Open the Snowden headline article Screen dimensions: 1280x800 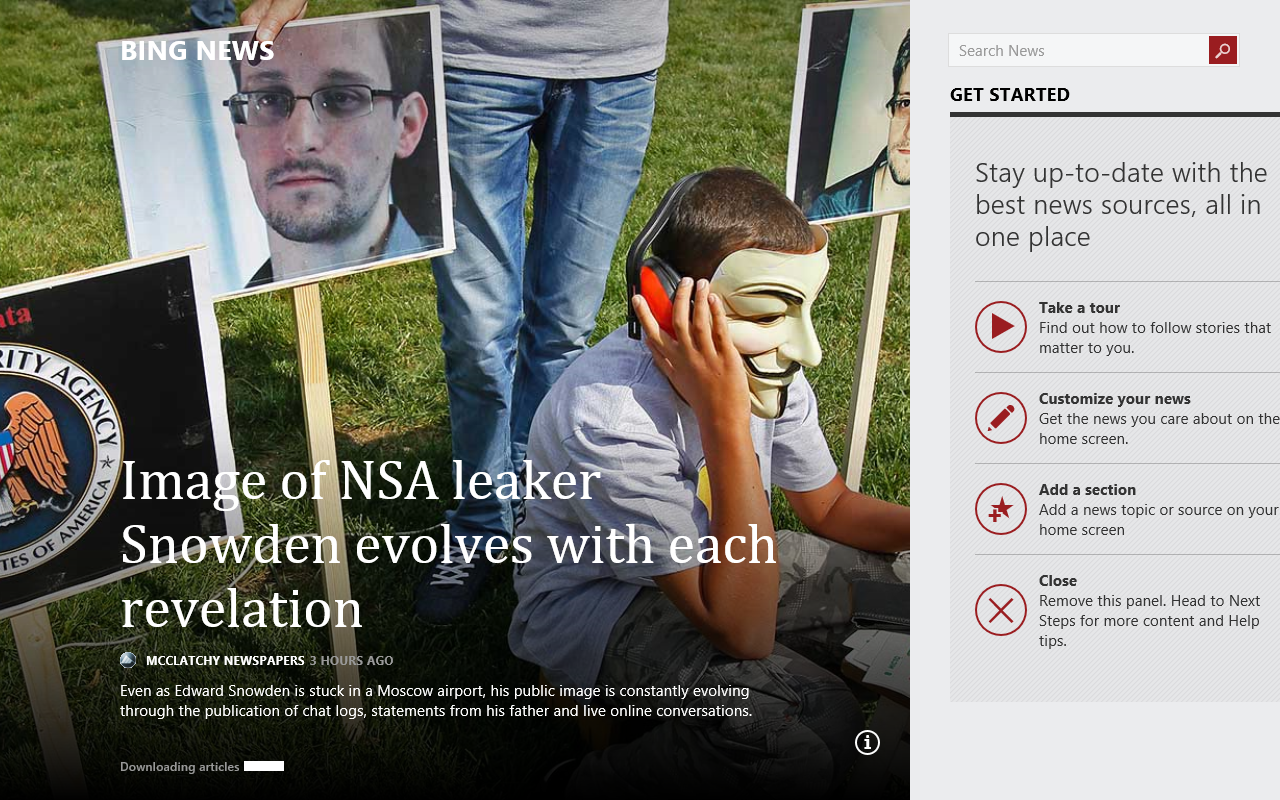pos(448,544)
